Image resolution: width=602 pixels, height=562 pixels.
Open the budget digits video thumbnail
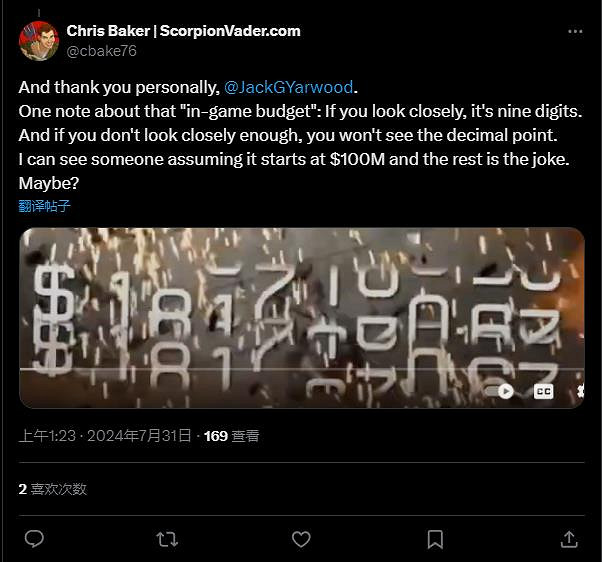point(302,318)
